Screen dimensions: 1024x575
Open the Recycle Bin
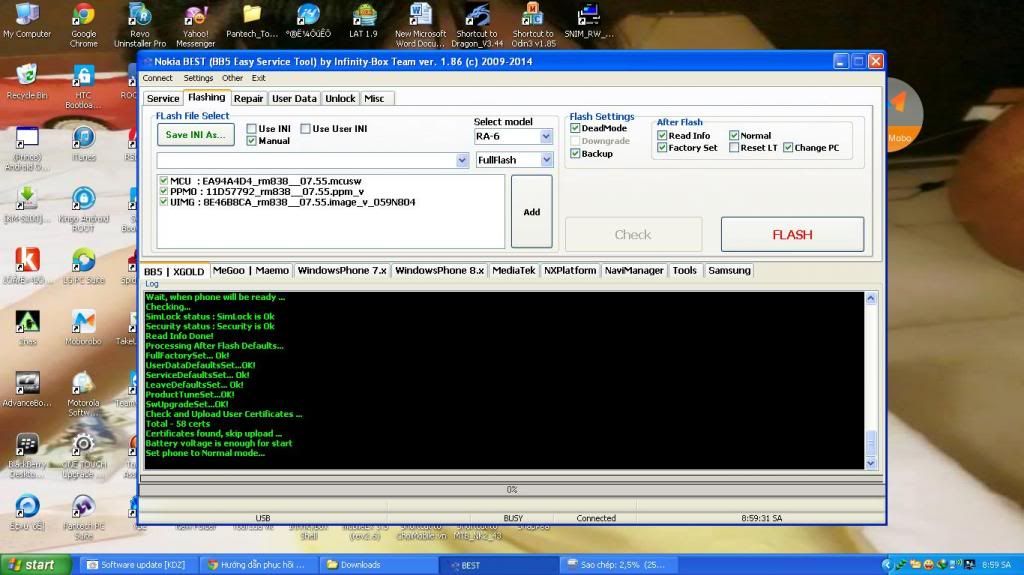point(27,82)
